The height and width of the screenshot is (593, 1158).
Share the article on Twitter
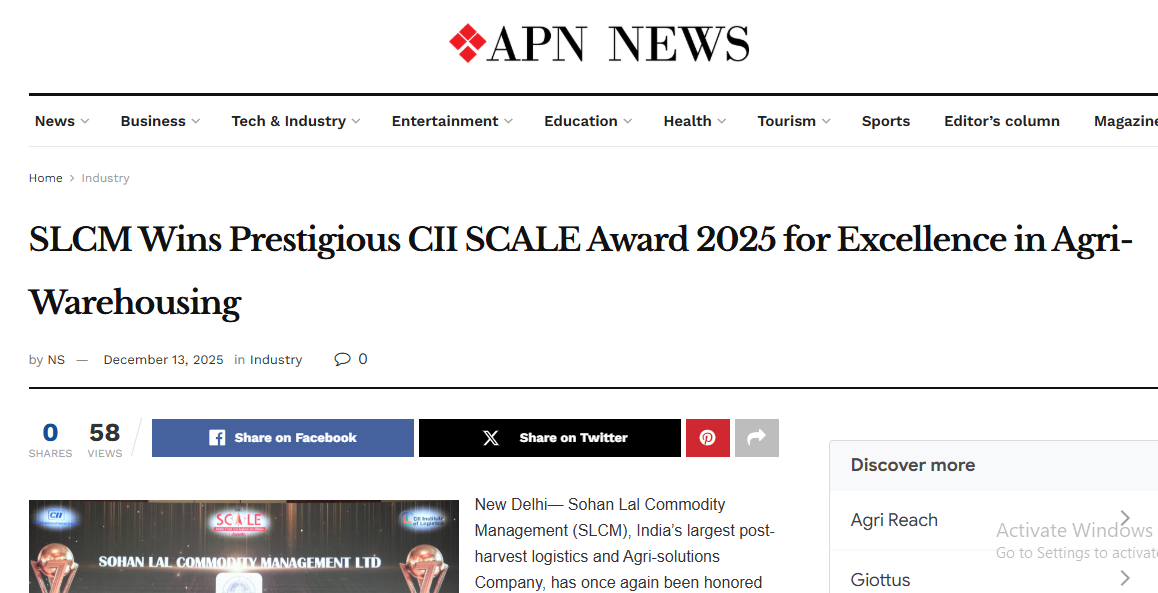[x=549, y=438]
